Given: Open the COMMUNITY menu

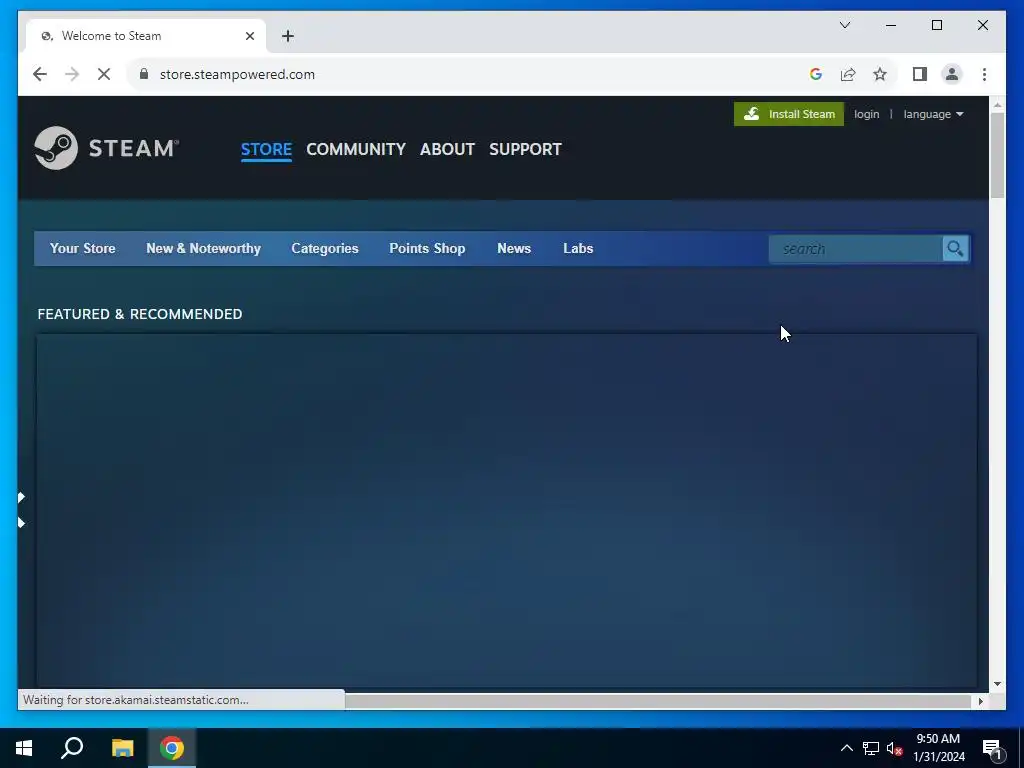Looking at the screenshot, I should pyautogui.click(x=356, y=150).
